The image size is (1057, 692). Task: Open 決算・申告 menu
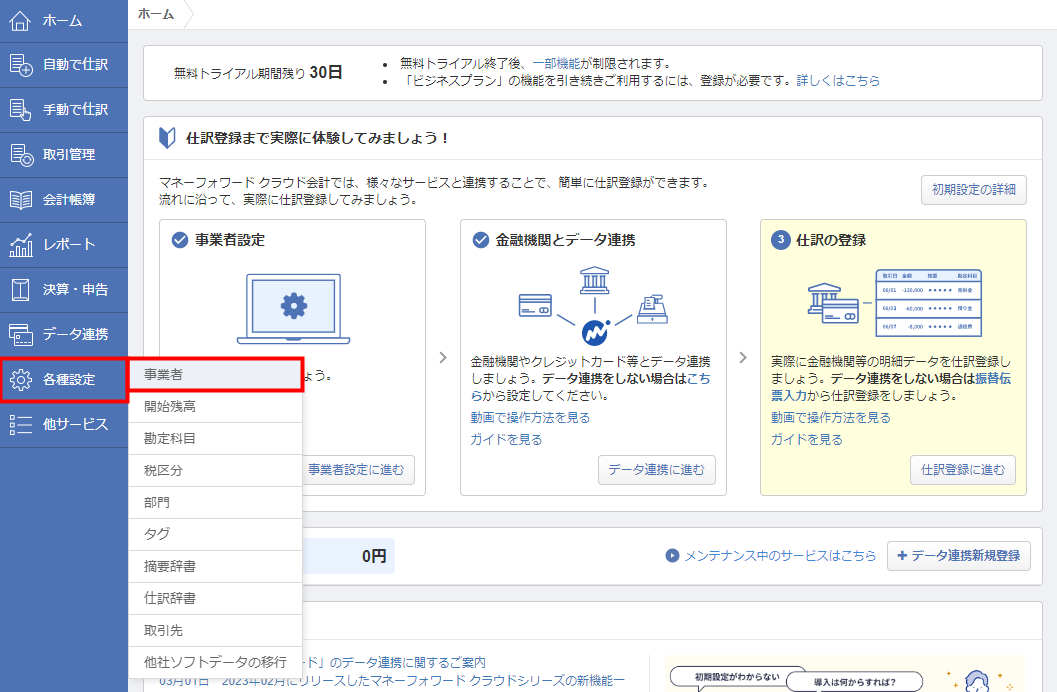(63, 290)
